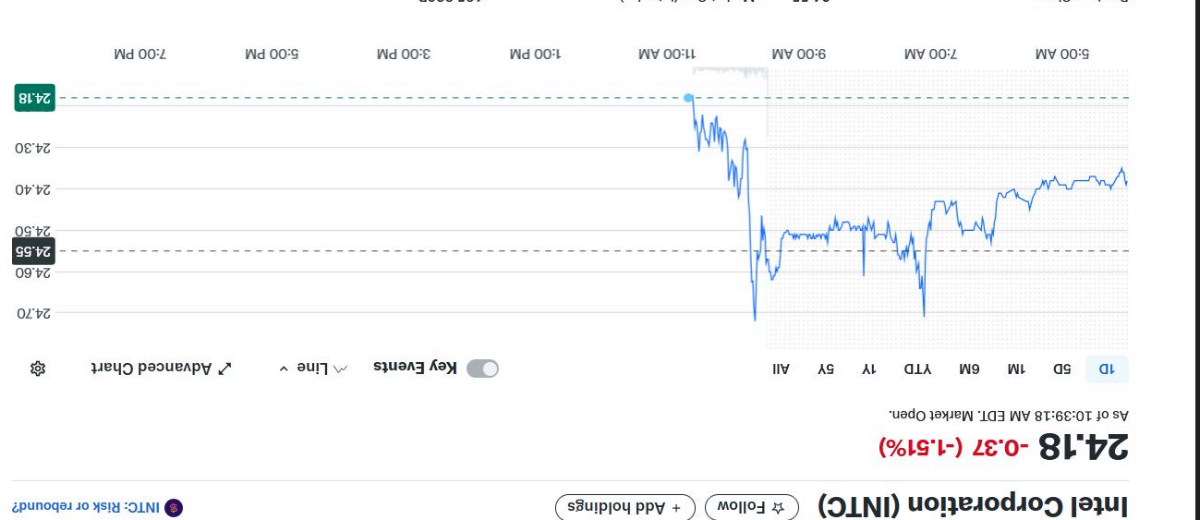The height and width of the screenshot is (520, 1200).
Task: Show the 1Y chart range
Action: (869, 368)
